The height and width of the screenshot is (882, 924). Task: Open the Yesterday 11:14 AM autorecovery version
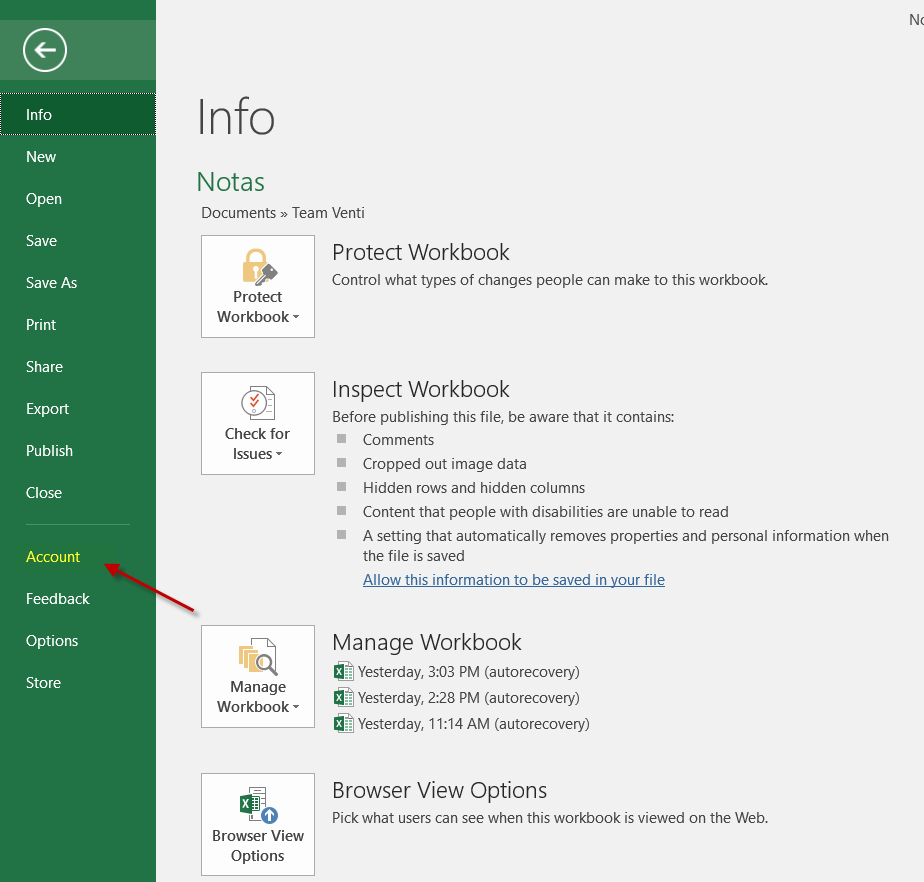[474, 724]
